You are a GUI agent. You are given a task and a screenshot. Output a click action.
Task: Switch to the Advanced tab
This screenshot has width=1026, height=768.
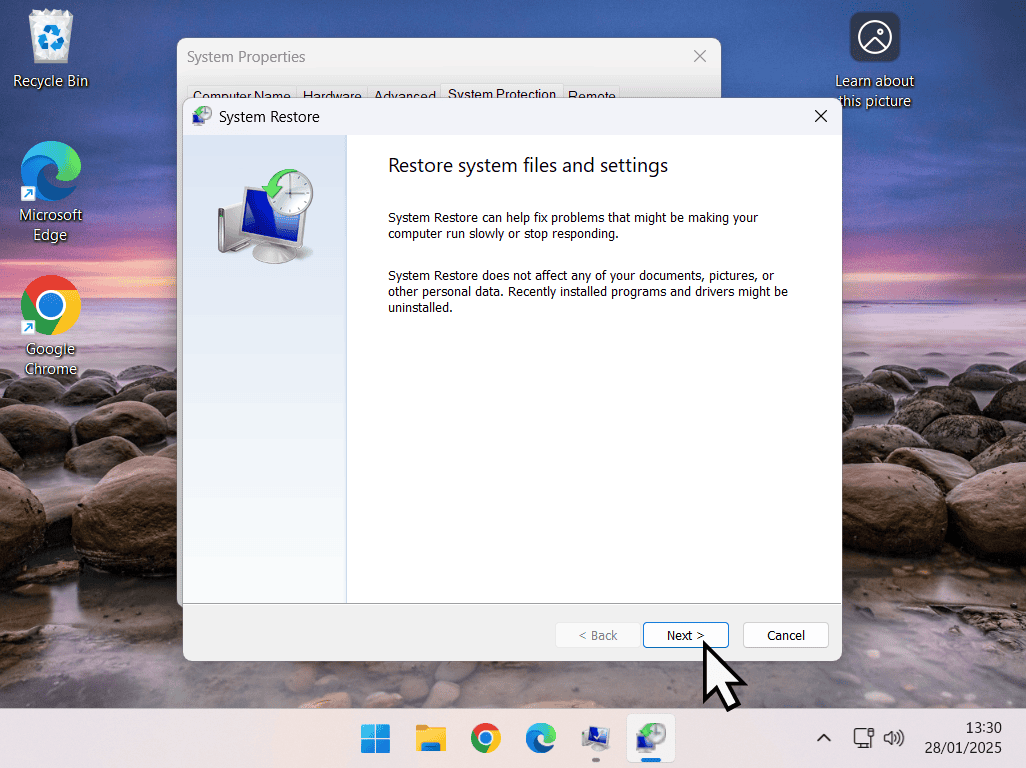tap(404, 93)
